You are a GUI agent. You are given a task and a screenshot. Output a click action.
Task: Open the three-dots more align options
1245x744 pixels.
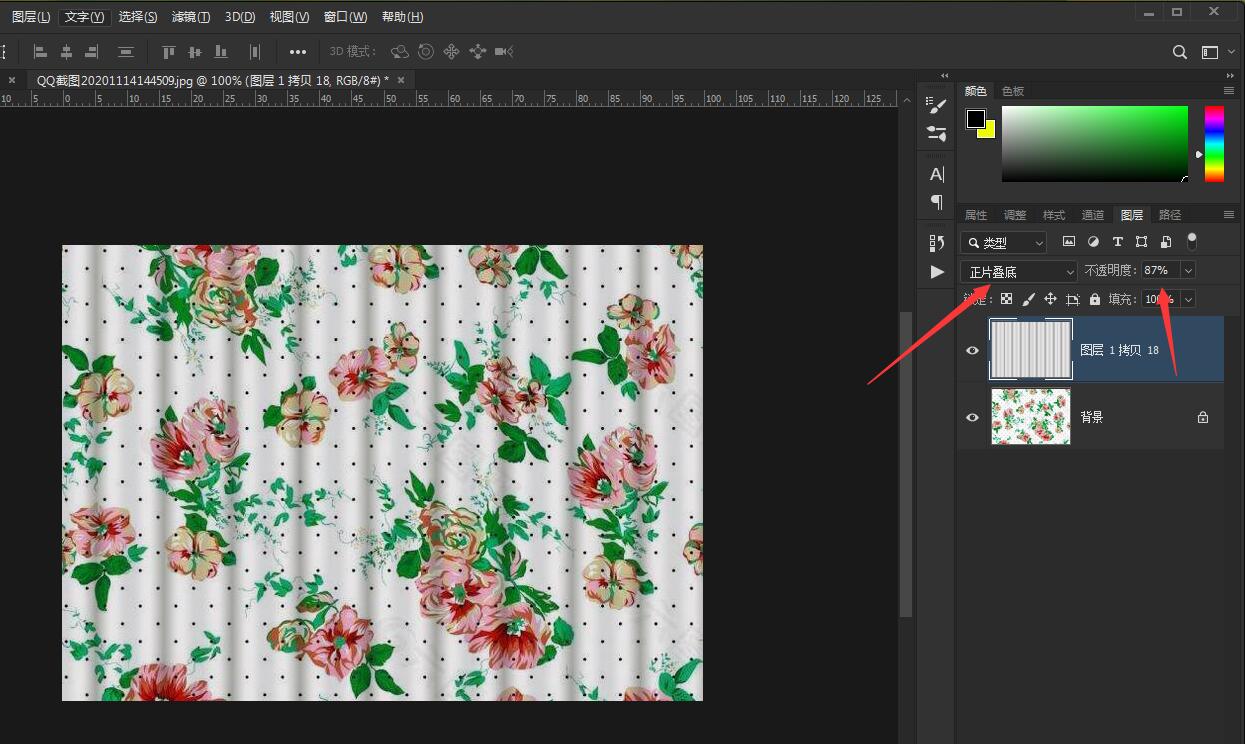click(298, 51)
